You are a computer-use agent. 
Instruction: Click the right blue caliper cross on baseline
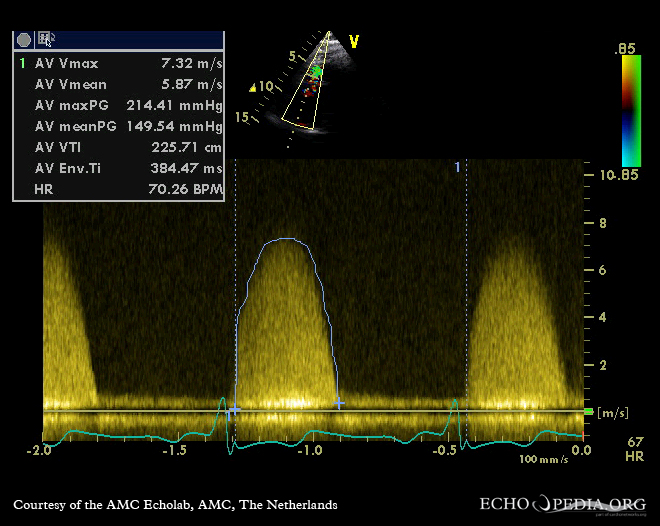tap(339, 403)
